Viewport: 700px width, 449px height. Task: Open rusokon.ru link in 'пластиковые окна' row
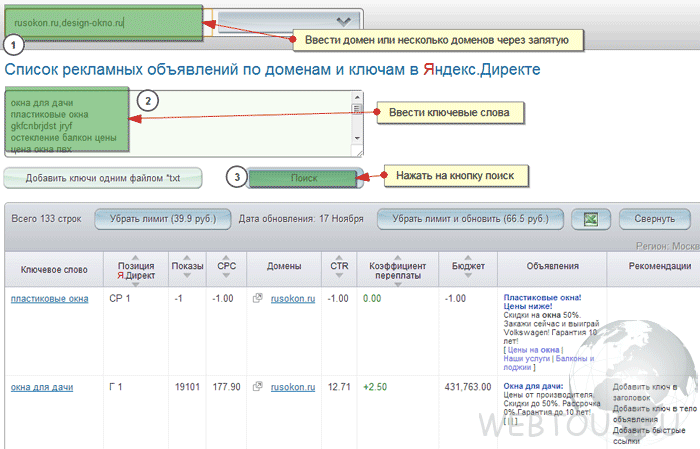click(293, 299)
